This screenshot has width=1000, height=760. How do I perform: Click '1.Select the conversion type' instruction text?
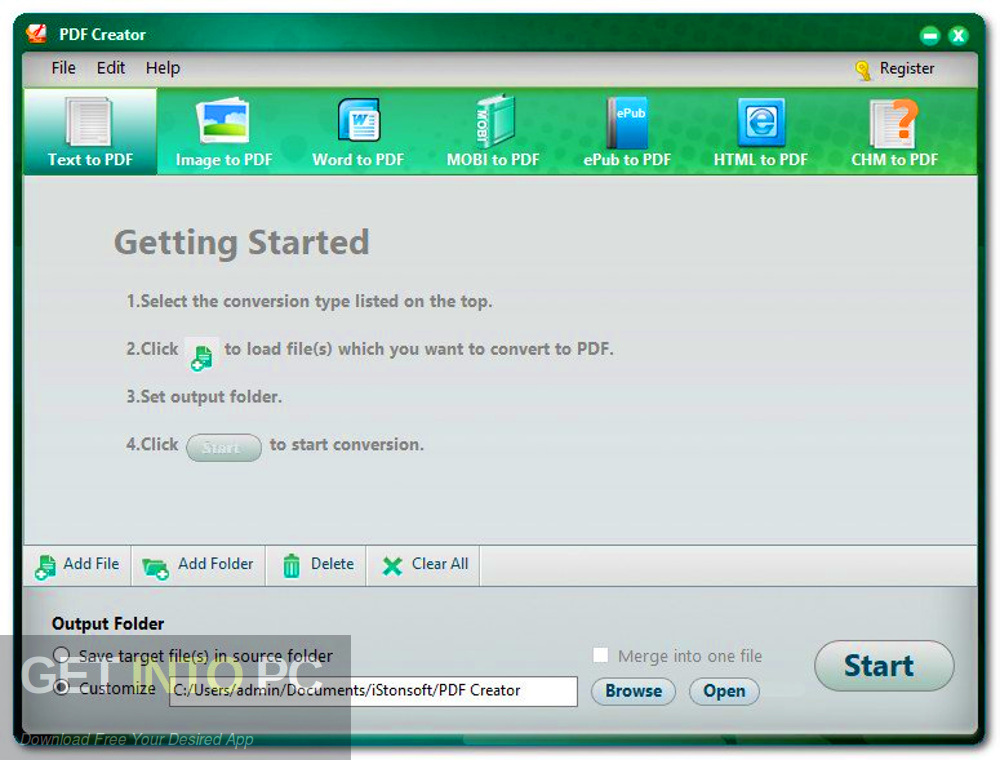(x=309, y=301)
